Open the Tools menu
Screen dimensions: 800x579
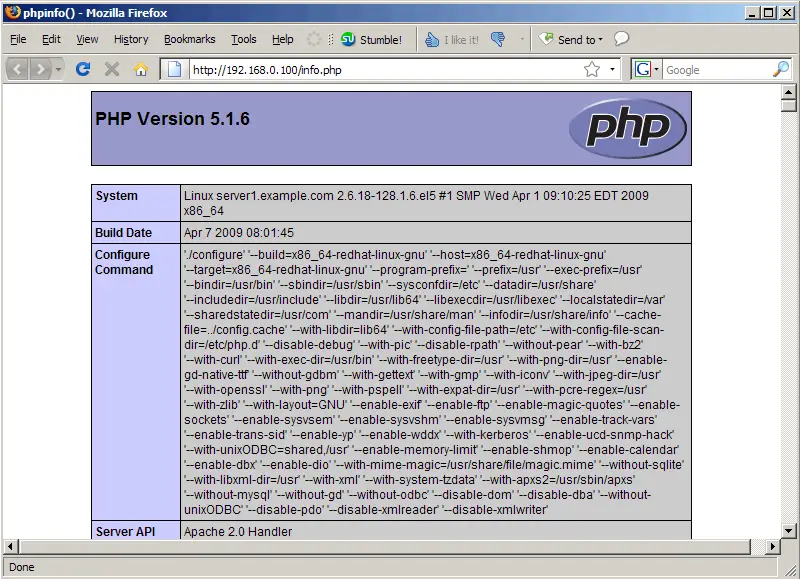coord(244,39)
